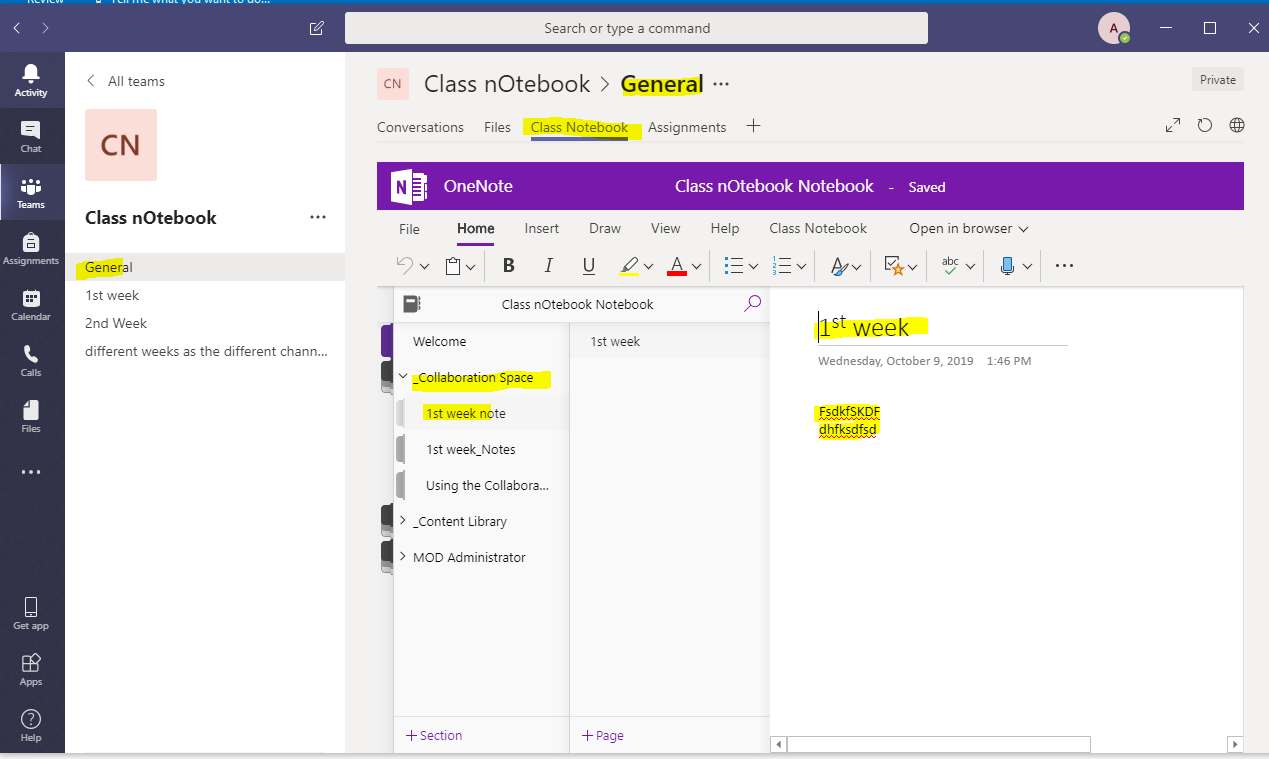
Task: Open team options ellipsis beside Class nOtebook
Action: [318, 217]
